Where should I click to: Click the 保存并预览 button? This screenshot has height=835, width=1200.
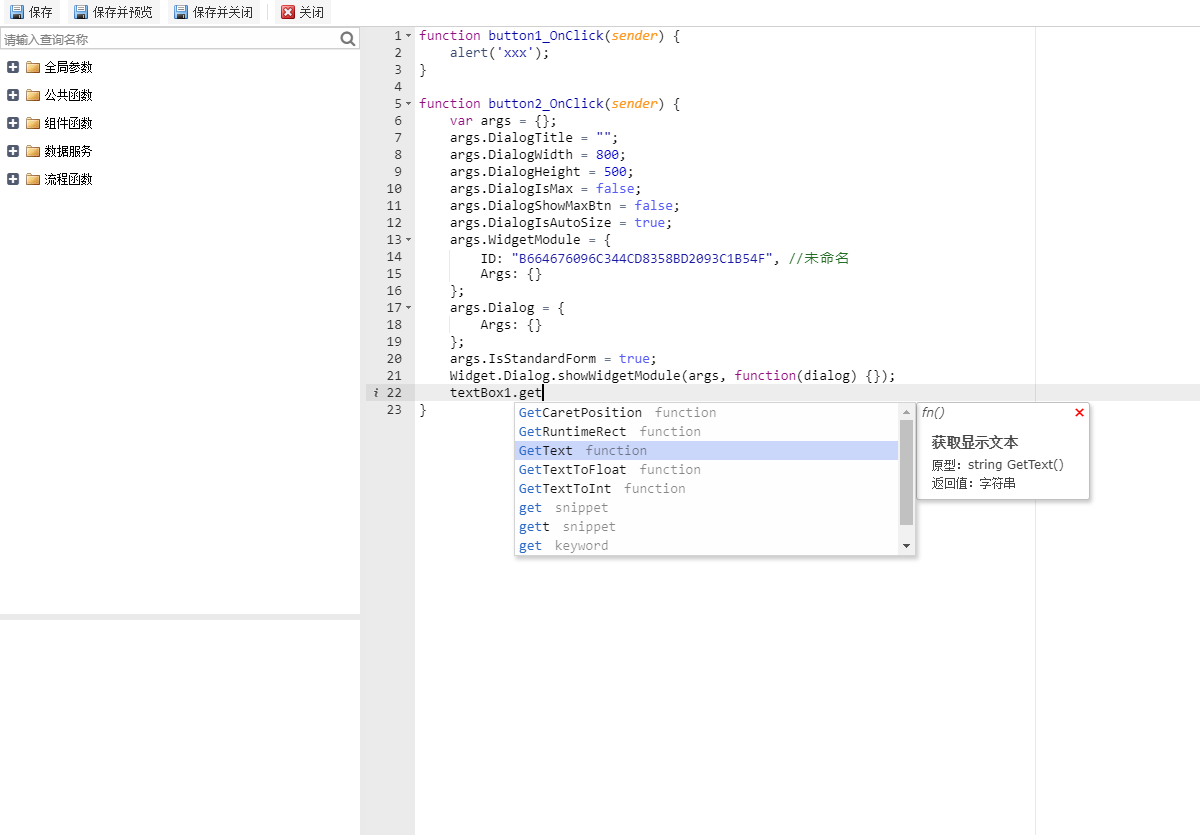114,13
